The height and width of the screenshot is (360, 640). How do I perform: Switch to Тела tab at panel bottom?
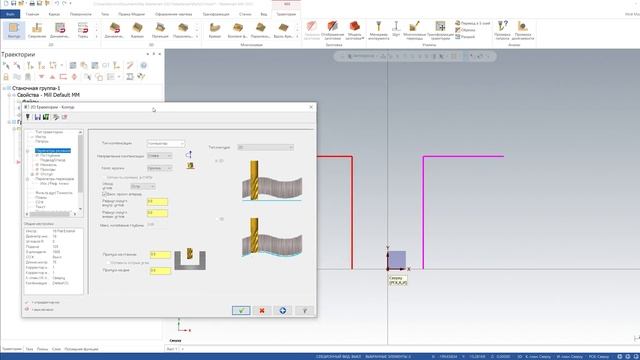(x=29, y=349)
